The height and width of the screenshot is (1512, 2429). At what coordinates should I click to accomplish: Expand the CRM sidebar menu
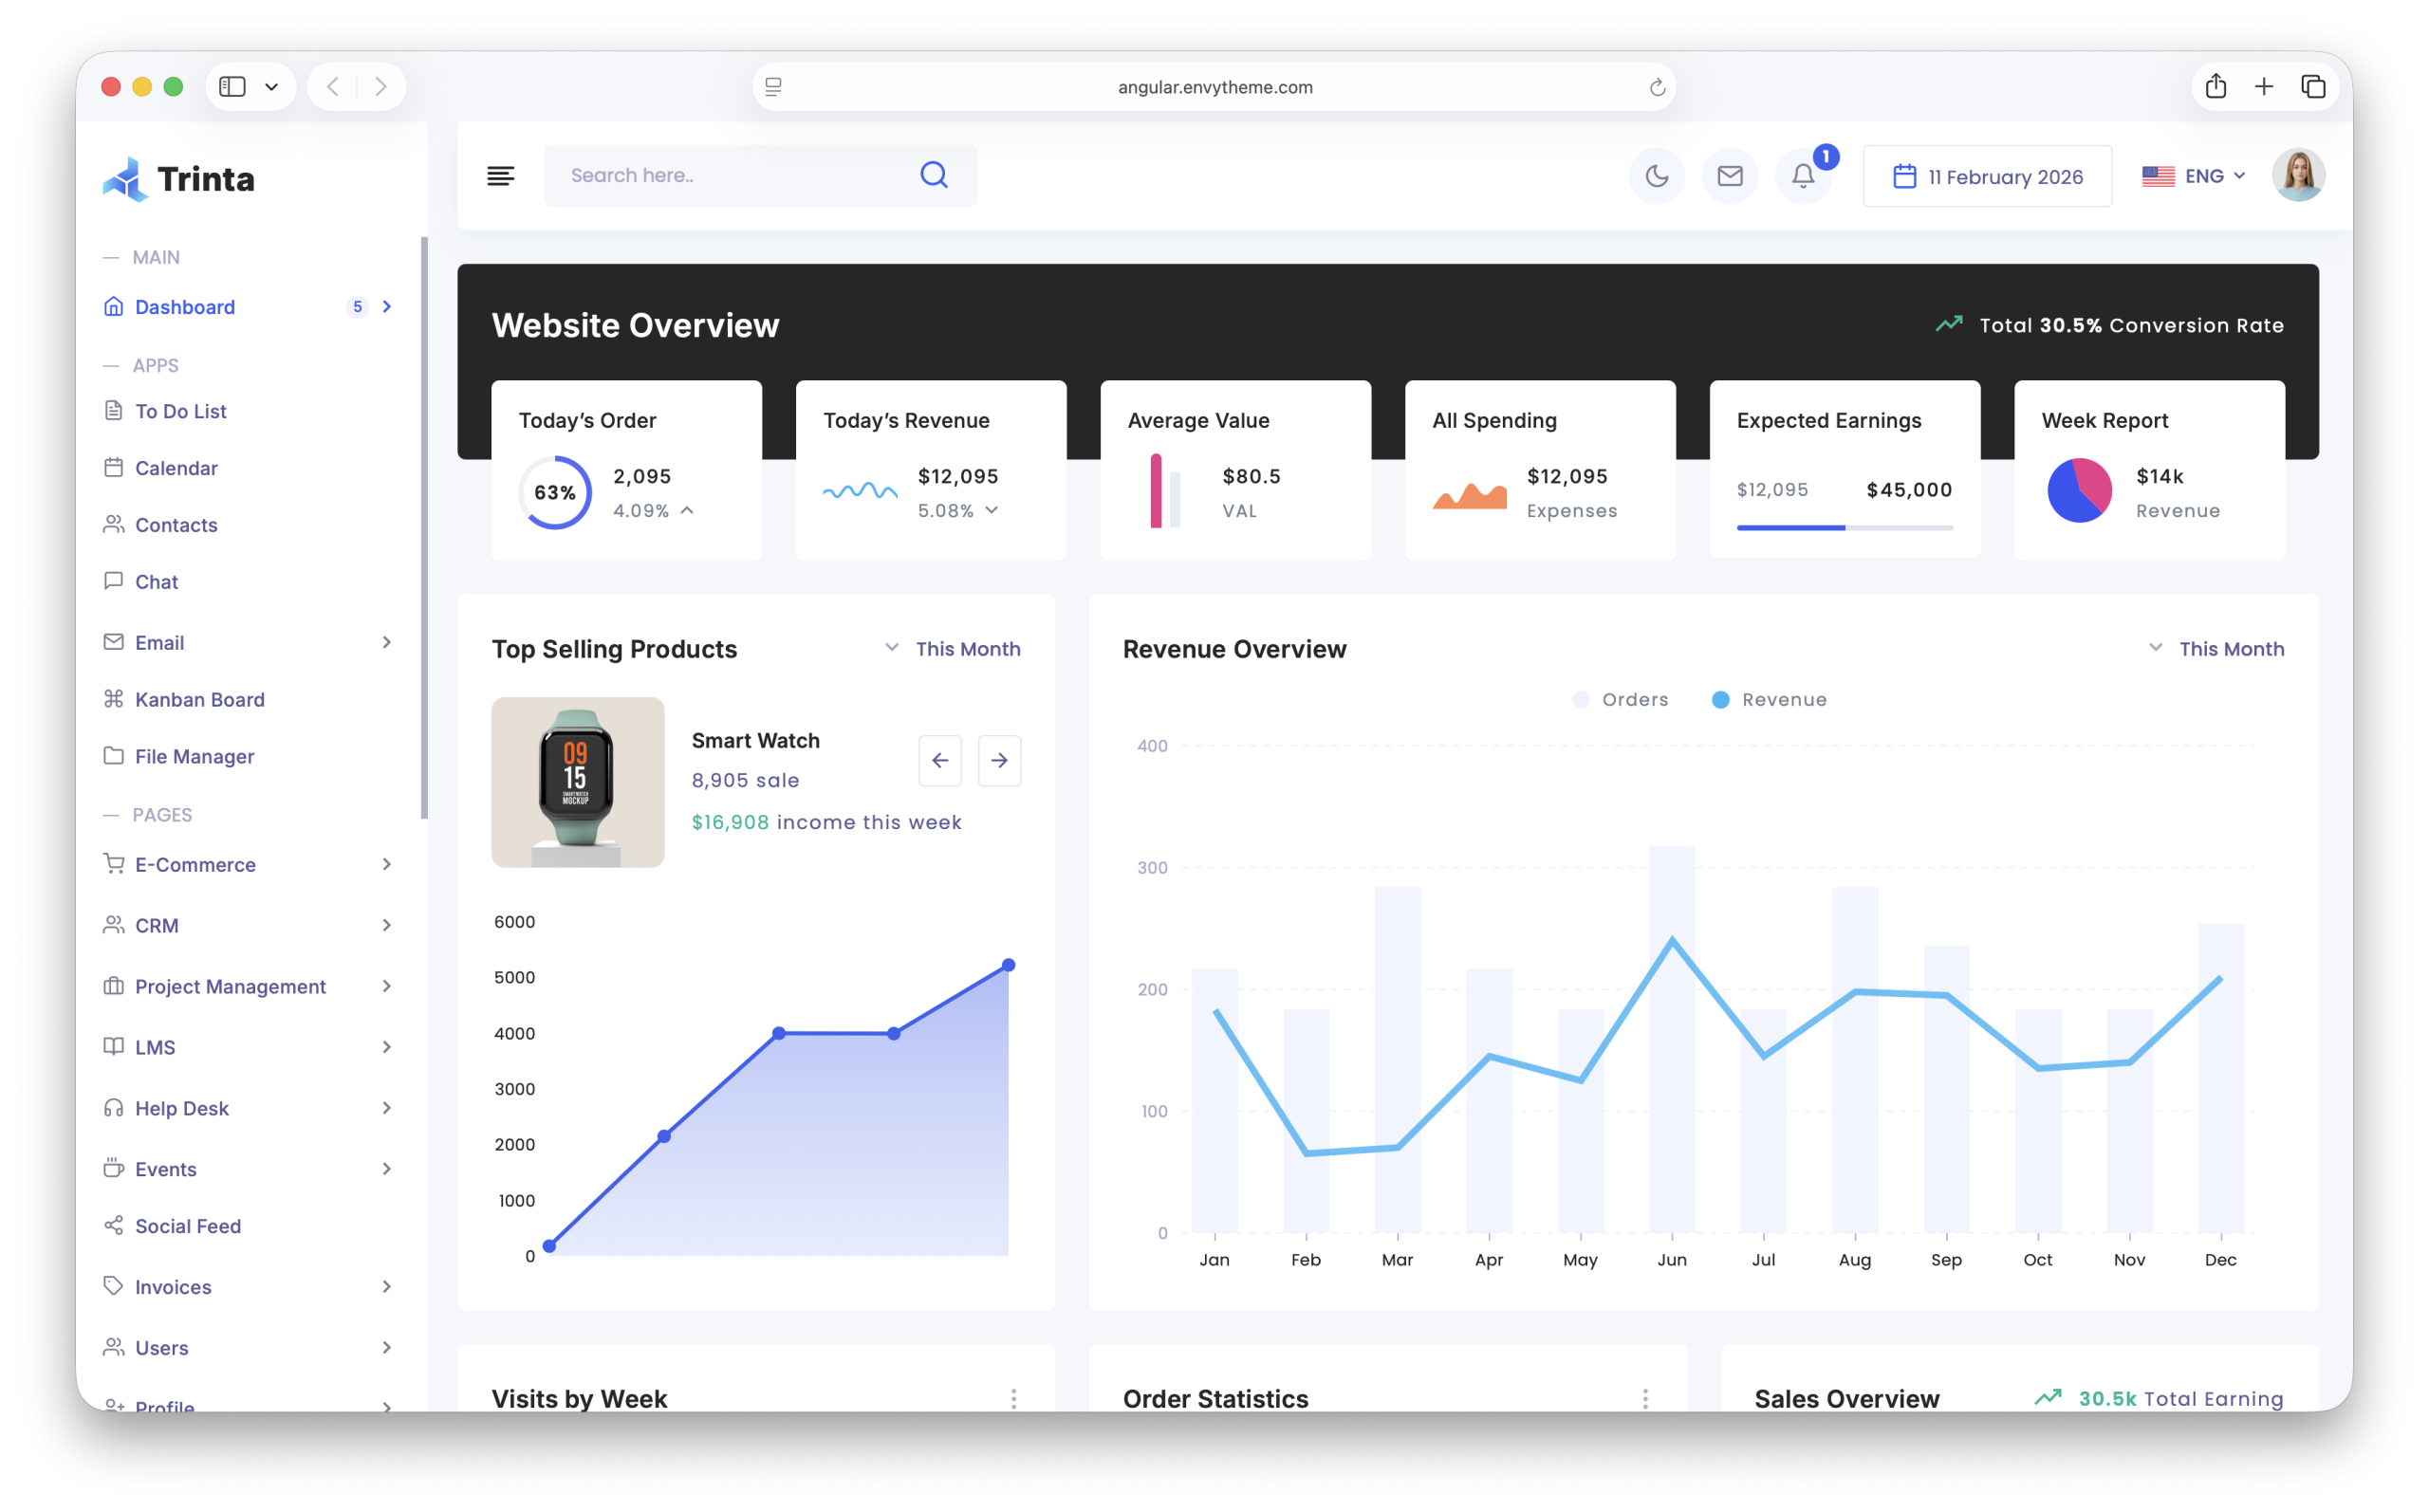(157, 925)
